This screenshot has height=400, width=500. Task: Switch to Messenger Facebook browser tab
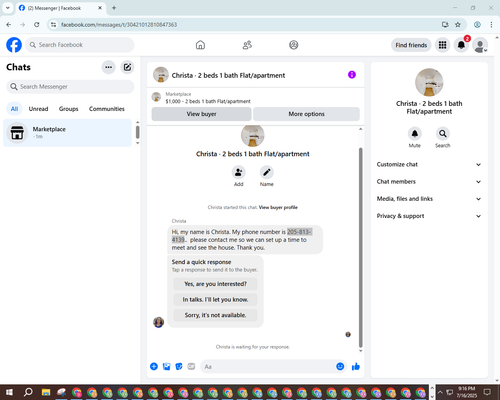click(60, 8)
